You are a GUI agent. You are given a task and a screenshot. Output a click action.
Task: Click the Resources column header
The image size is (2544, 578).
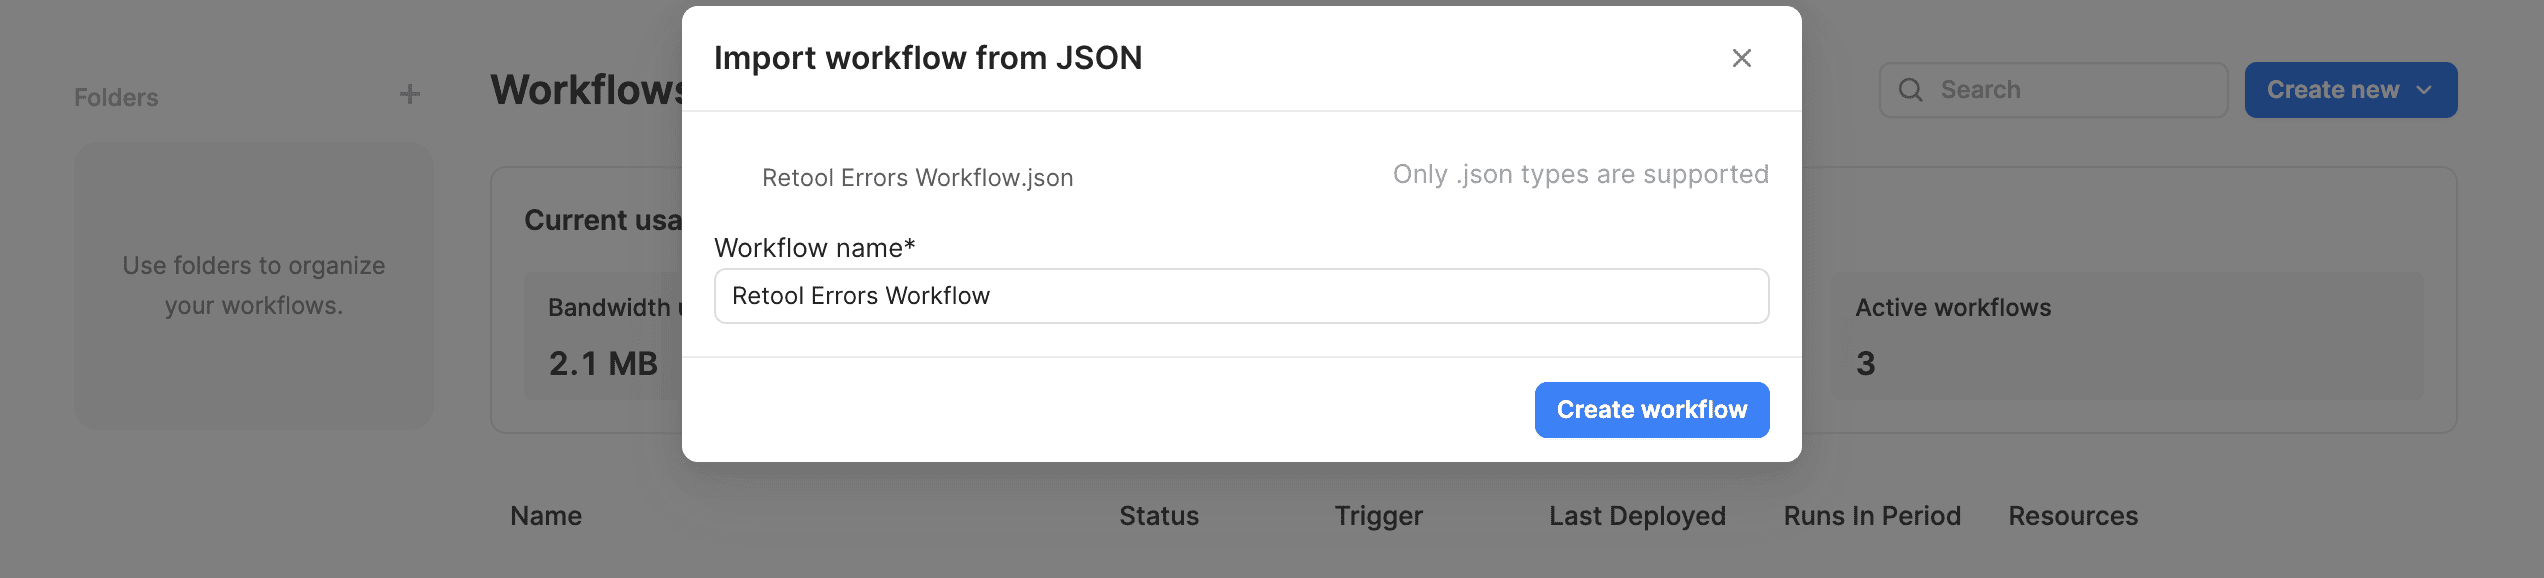pyautogui.click(x=2072, y=515)
